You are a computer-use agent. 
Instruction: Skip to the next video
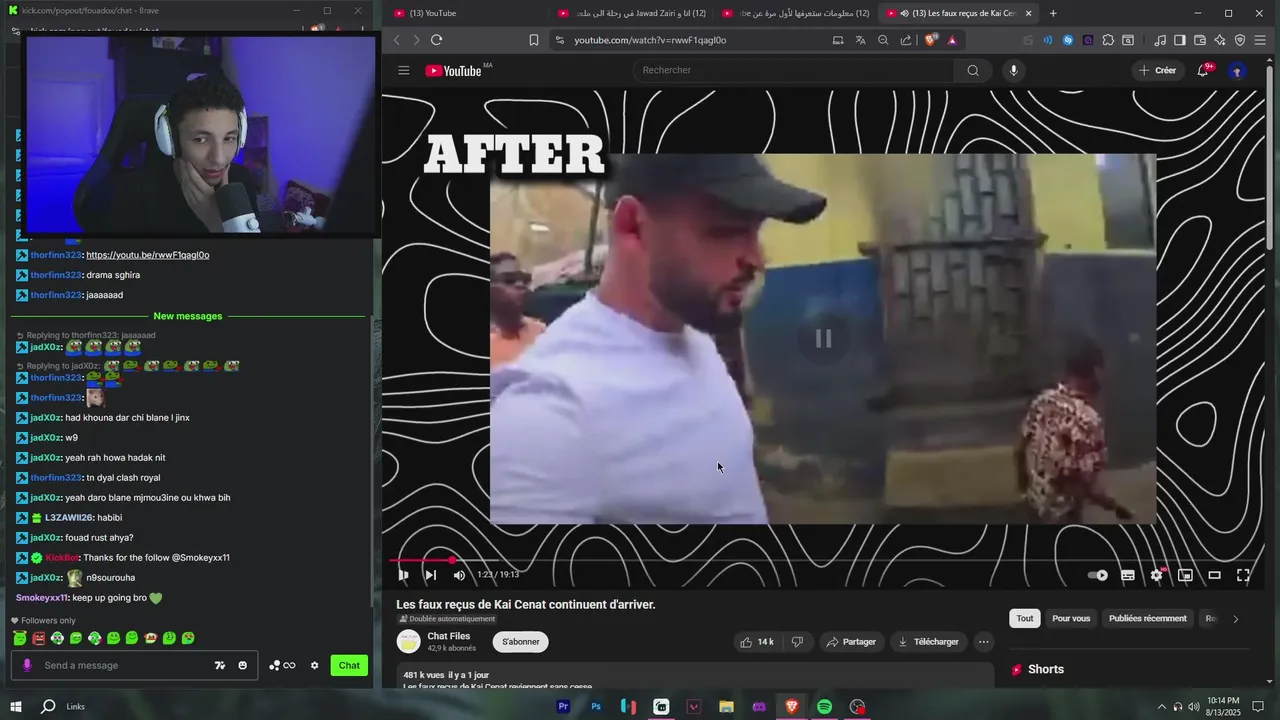click(430, 575)
